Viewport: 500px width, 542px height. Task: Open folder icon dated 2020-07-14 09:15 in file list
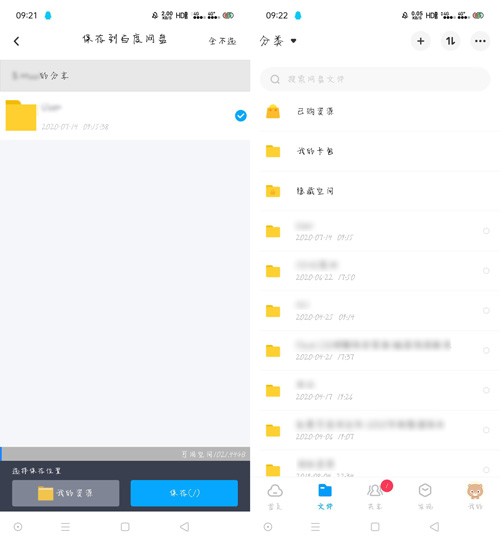(273, 231)
